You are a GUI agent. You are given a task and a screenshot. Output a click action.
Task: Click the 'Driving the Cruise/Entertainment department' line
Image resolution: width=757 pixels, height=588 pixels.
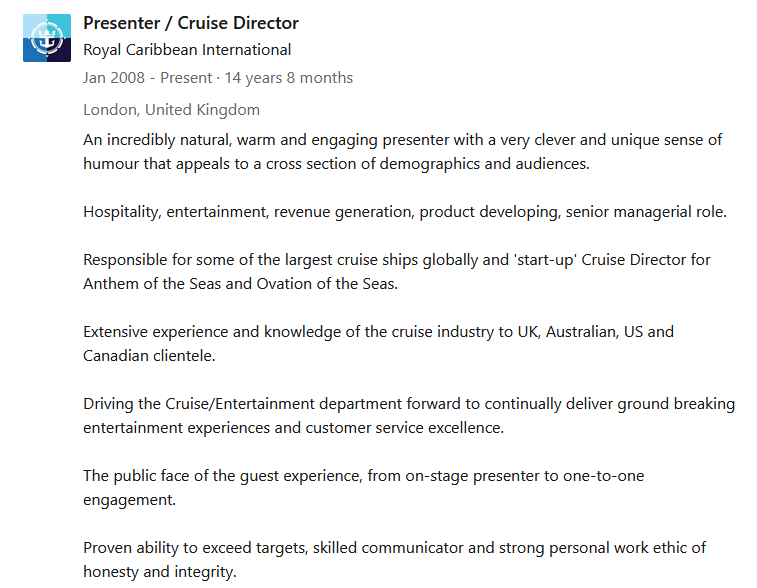pyautogui.click(x=409, y=404)
